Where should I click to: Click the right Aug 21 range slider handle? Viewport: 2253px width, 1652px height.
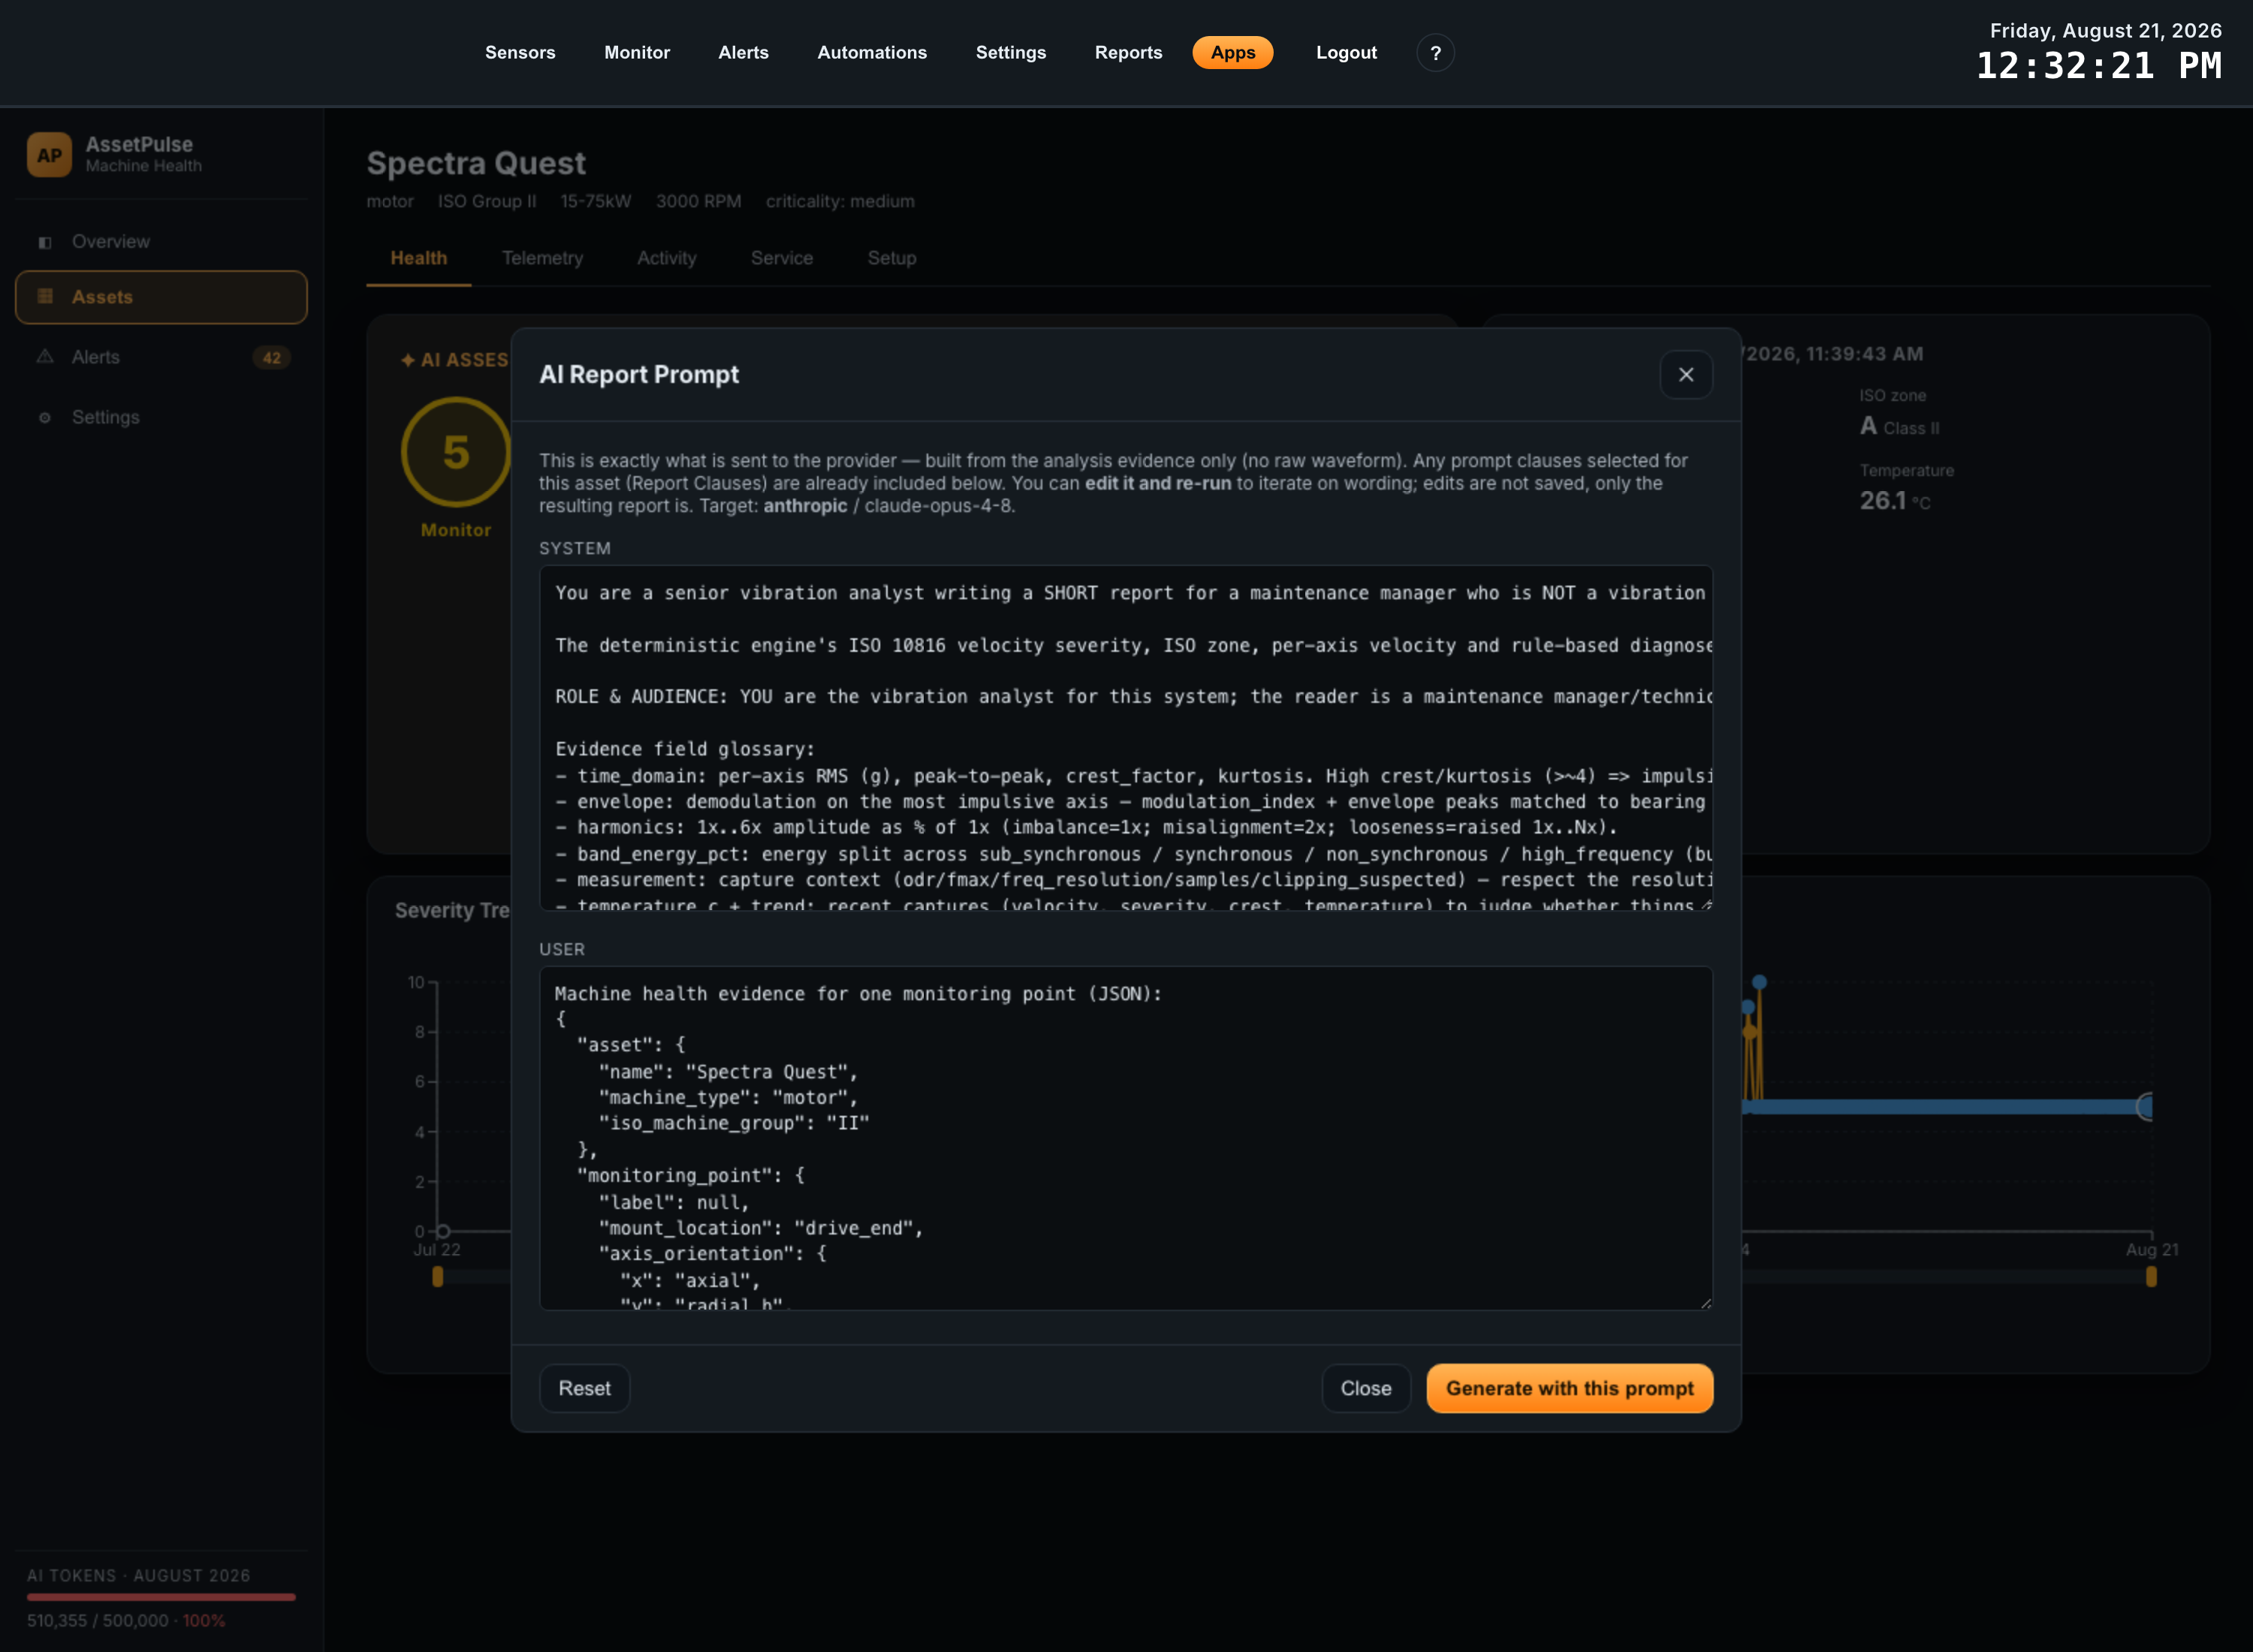point(2151,1277)
